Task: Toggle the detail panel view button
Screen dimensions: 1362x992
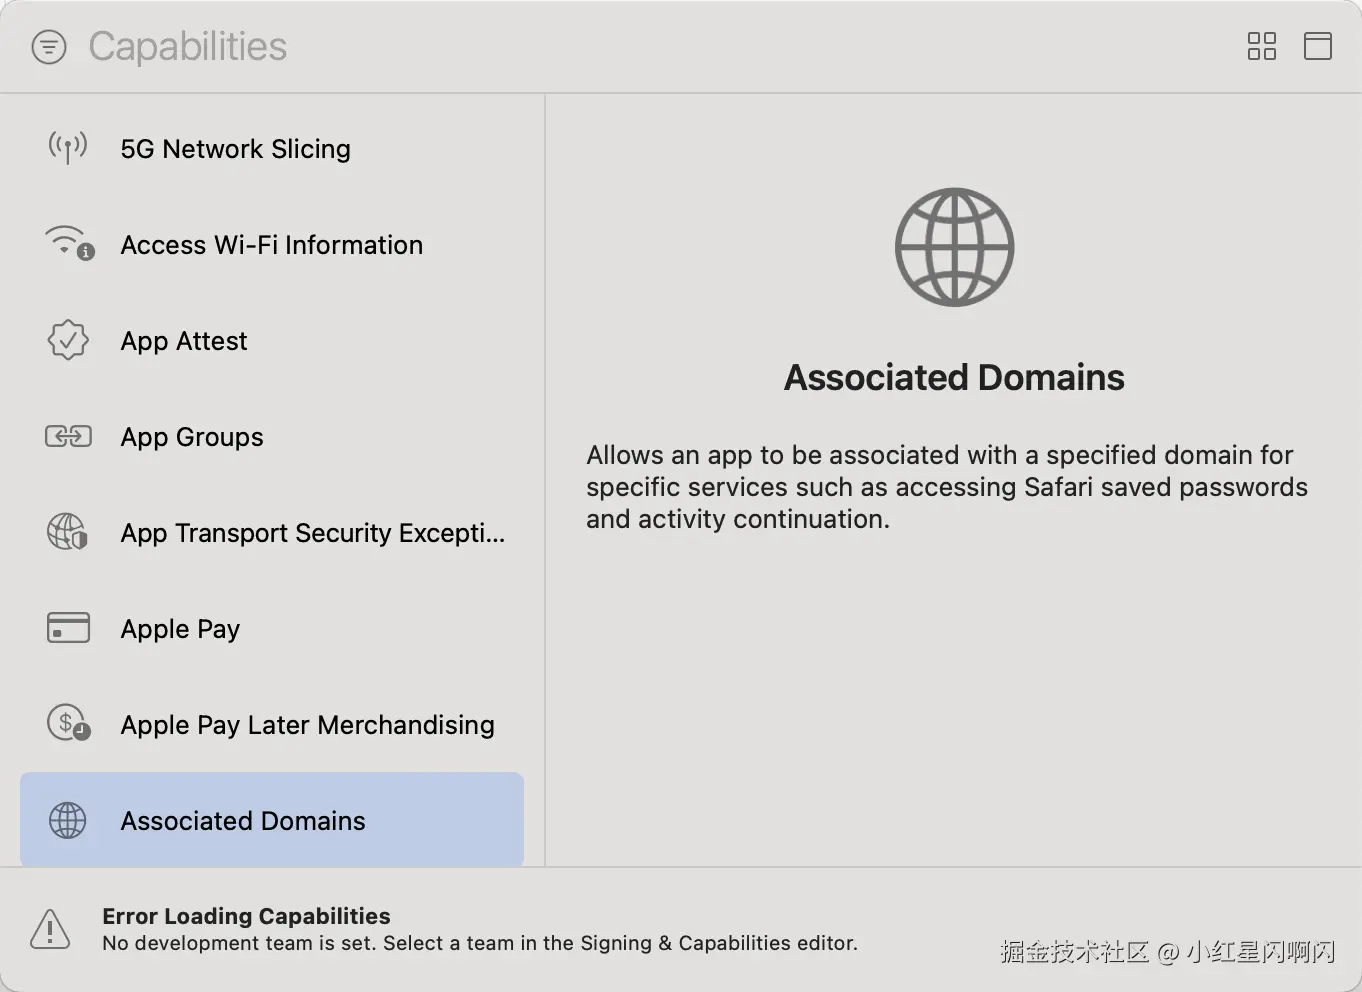Action: click(x=1317, y=46)
